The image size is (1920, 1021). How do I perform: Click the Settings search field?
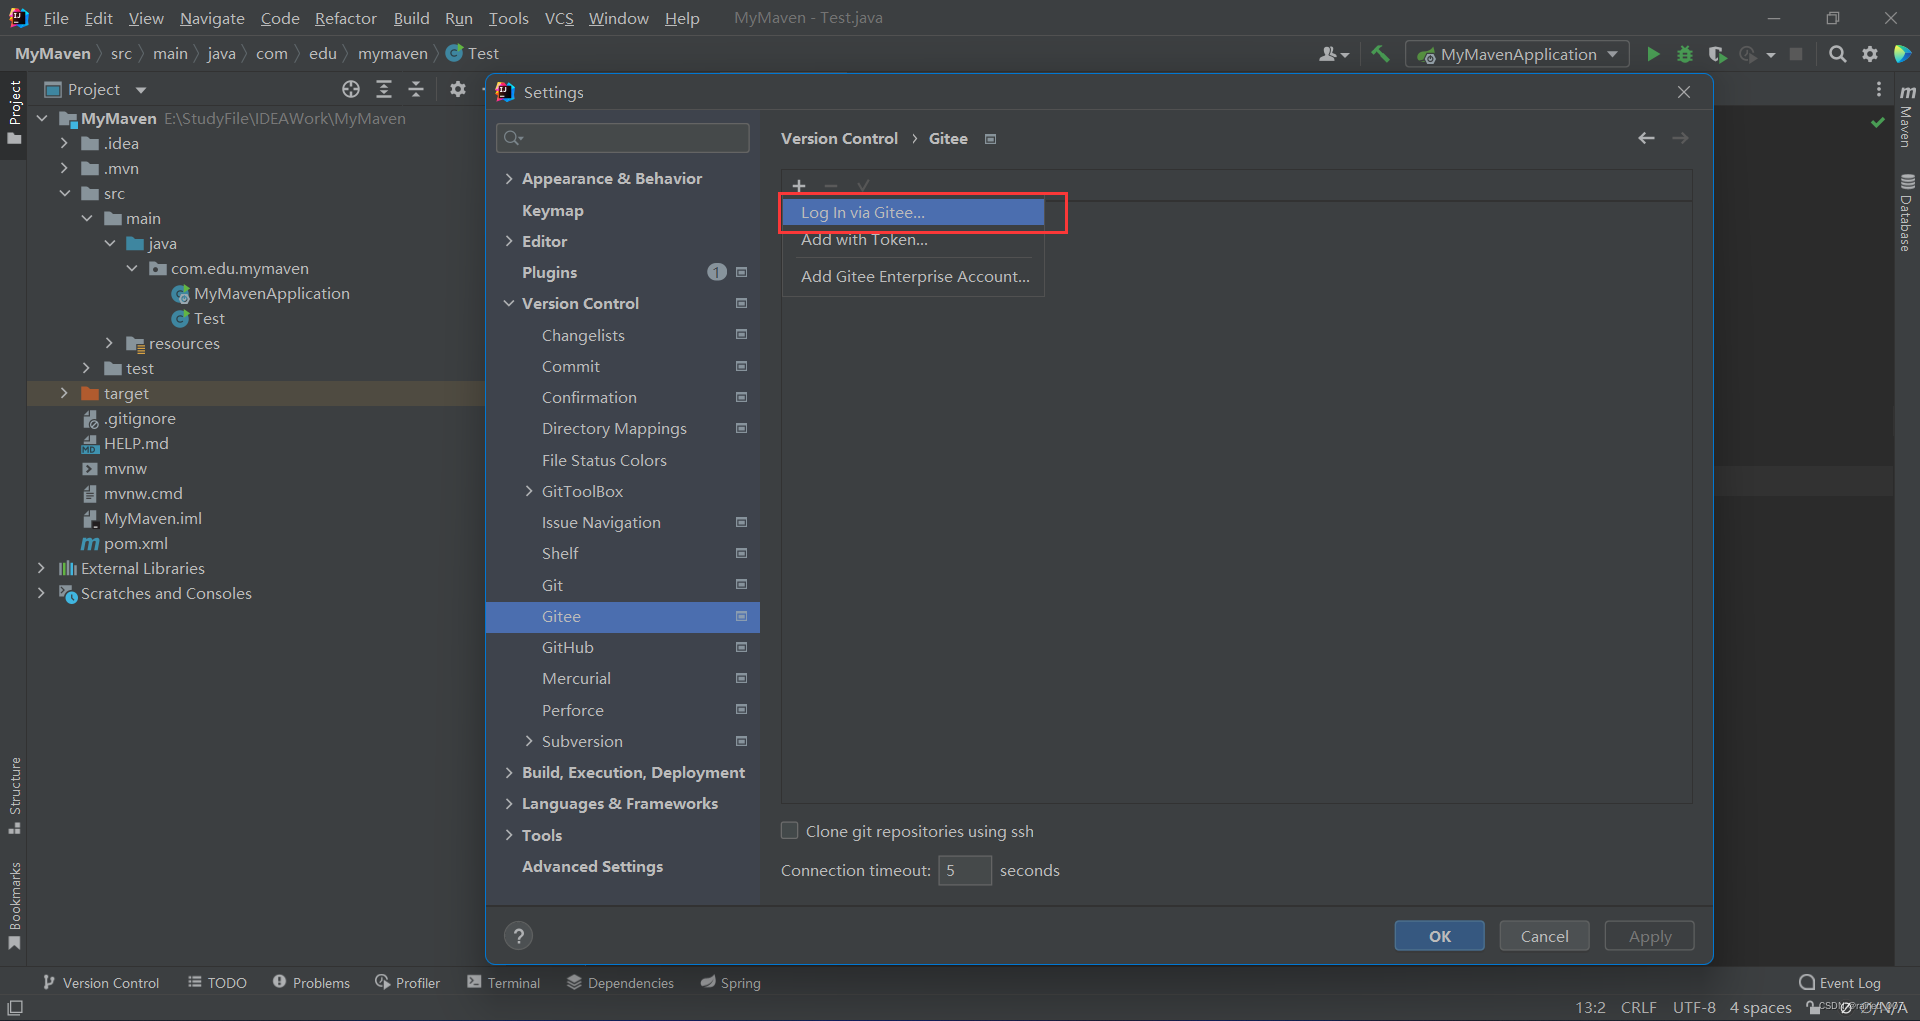(x=622, y=138)
